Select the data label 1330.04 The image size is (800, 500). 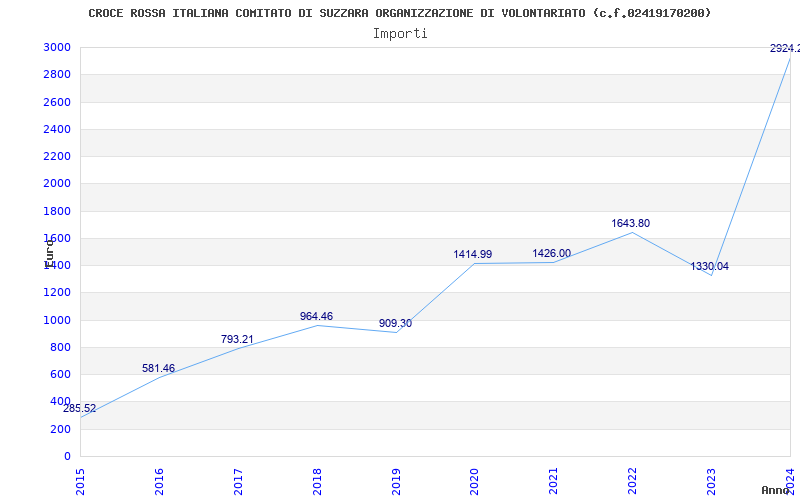pyautogui.click(x=710, y=266)
